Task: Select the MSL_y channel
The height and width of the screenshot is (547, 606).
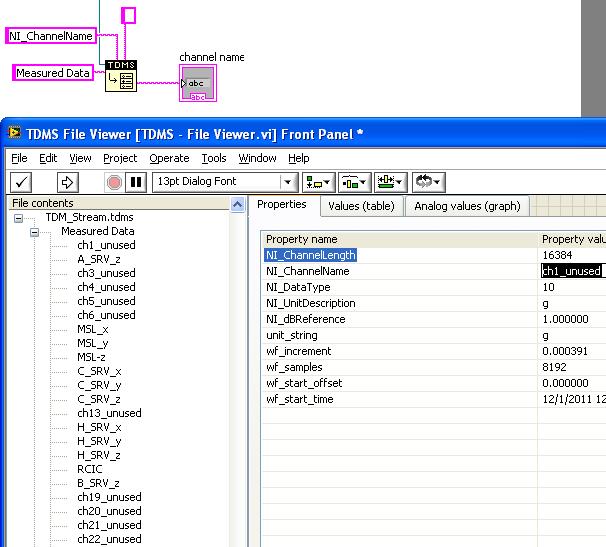Action: (93, 343)
